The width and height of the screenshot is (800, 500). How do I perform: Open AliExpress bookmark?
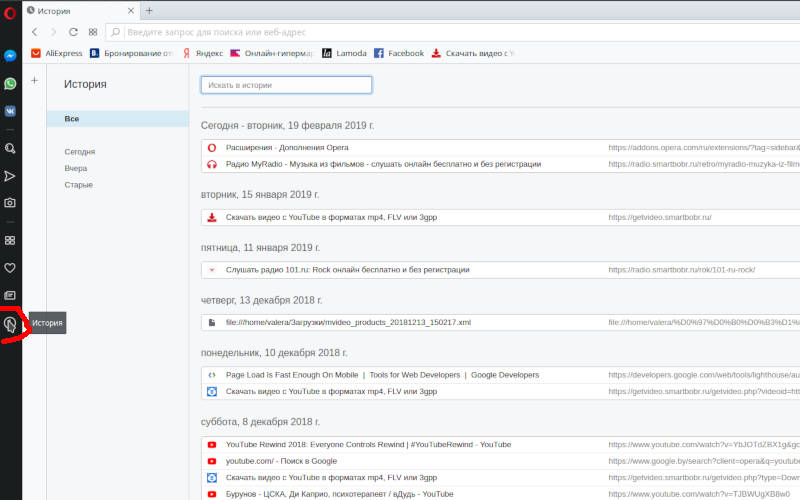(x=57, y=53)
